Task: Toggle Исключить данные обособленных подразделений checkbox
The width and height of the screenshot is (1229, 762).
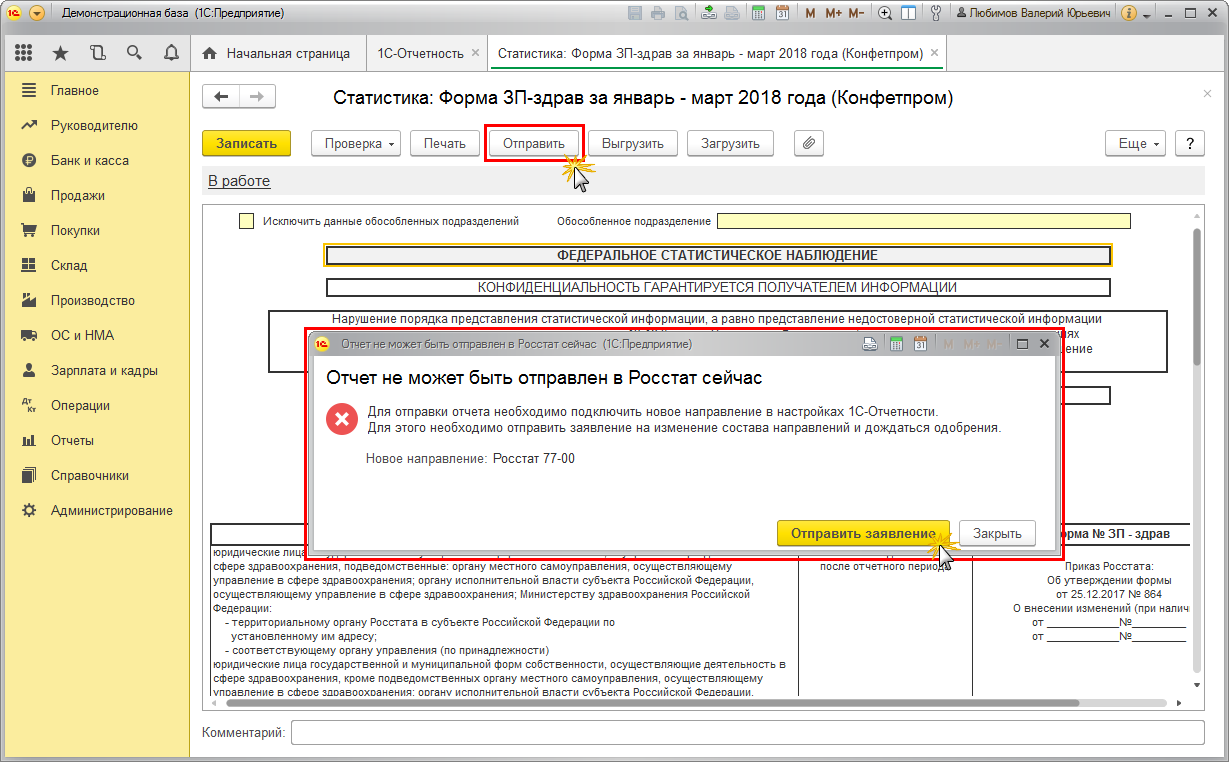Action: (246, 221)
